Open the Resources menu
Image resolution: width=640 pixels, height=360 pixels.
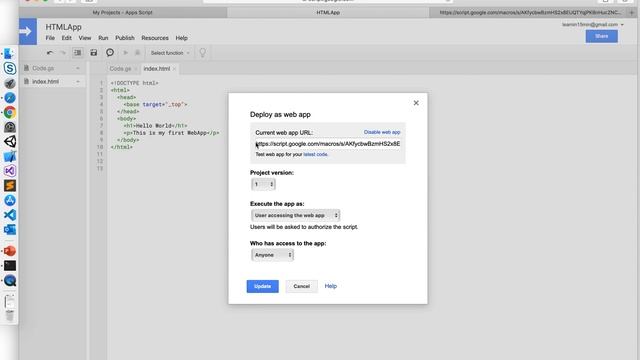coord(155,38)
